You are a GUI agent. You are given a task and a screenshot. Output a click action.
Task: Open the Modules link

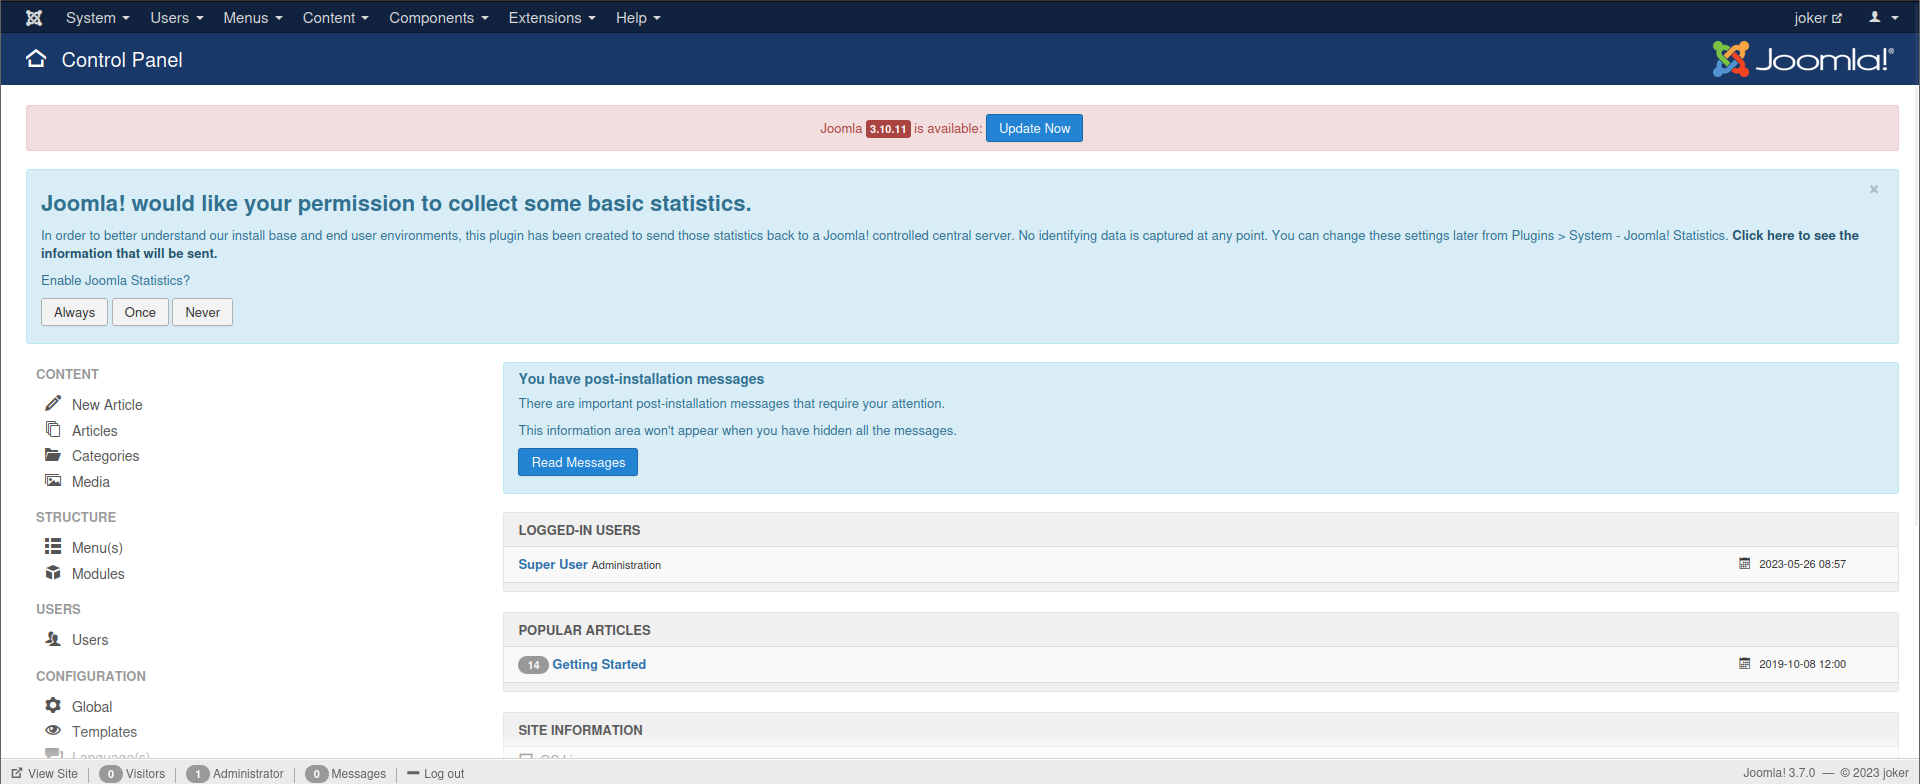[x=98, y=574]
